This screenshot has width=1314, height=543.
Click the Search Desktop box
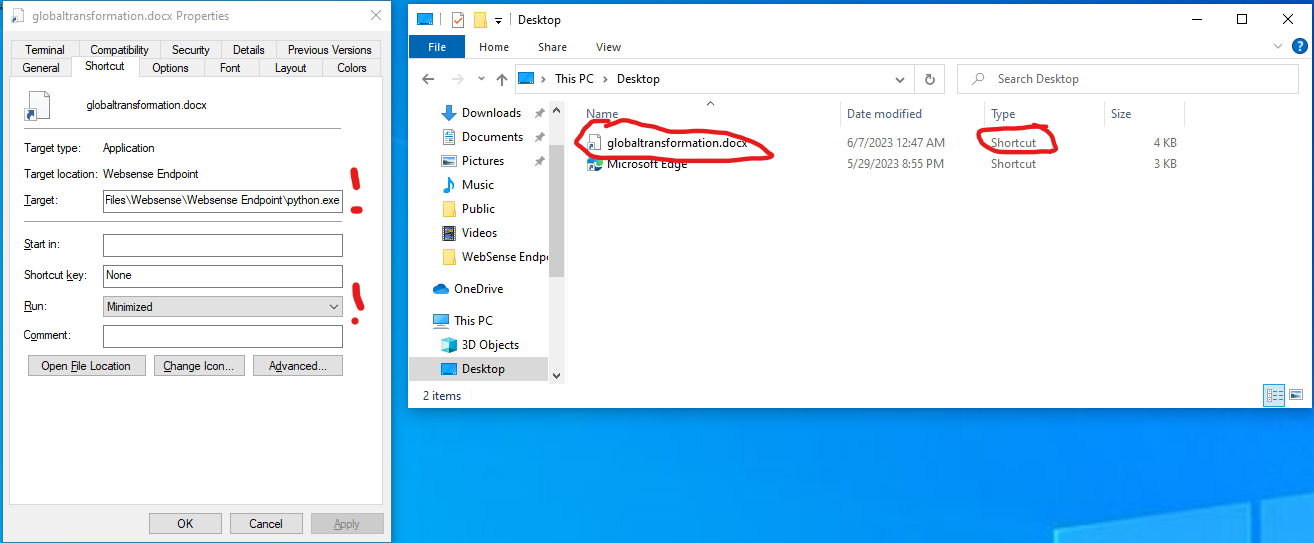coord(1129,79)
